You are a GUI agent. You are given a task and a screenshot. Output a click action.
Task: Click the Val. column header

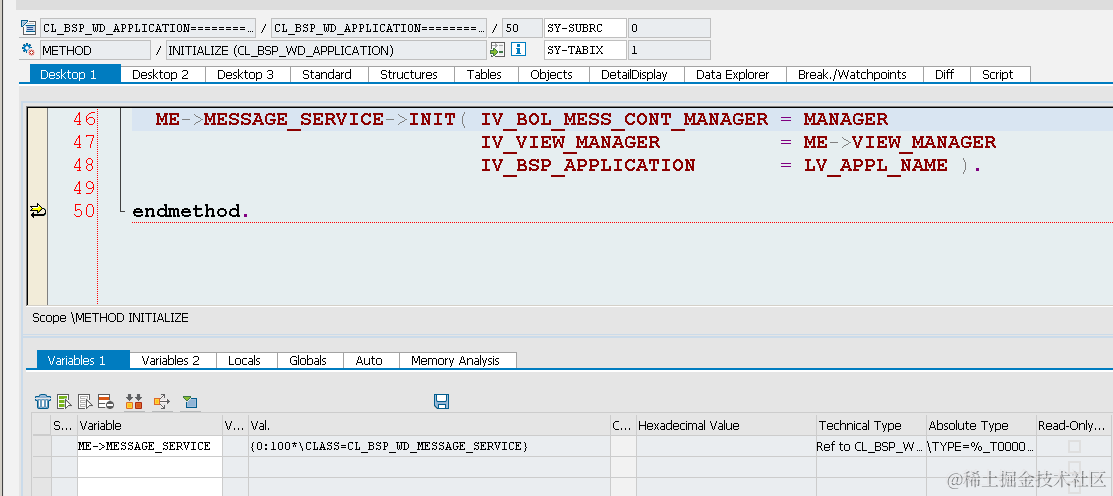429,426
